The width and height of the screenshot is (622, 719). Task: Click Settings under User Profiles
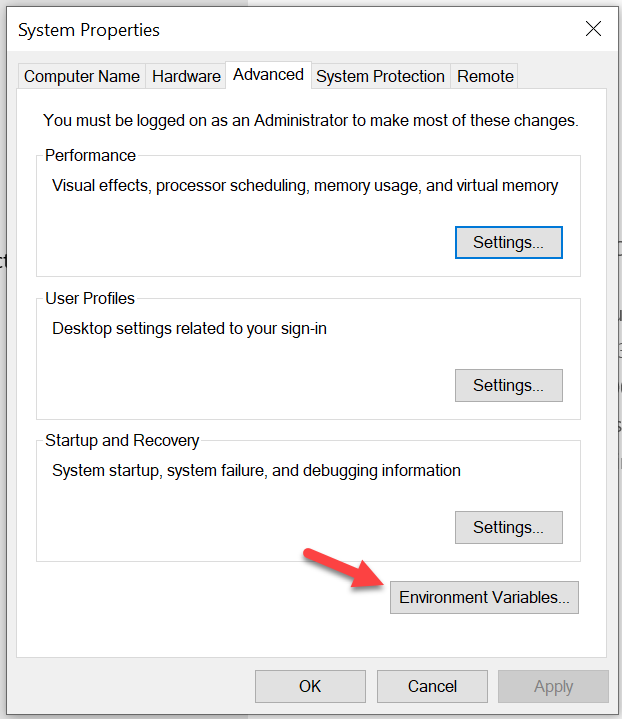[508, 385]
